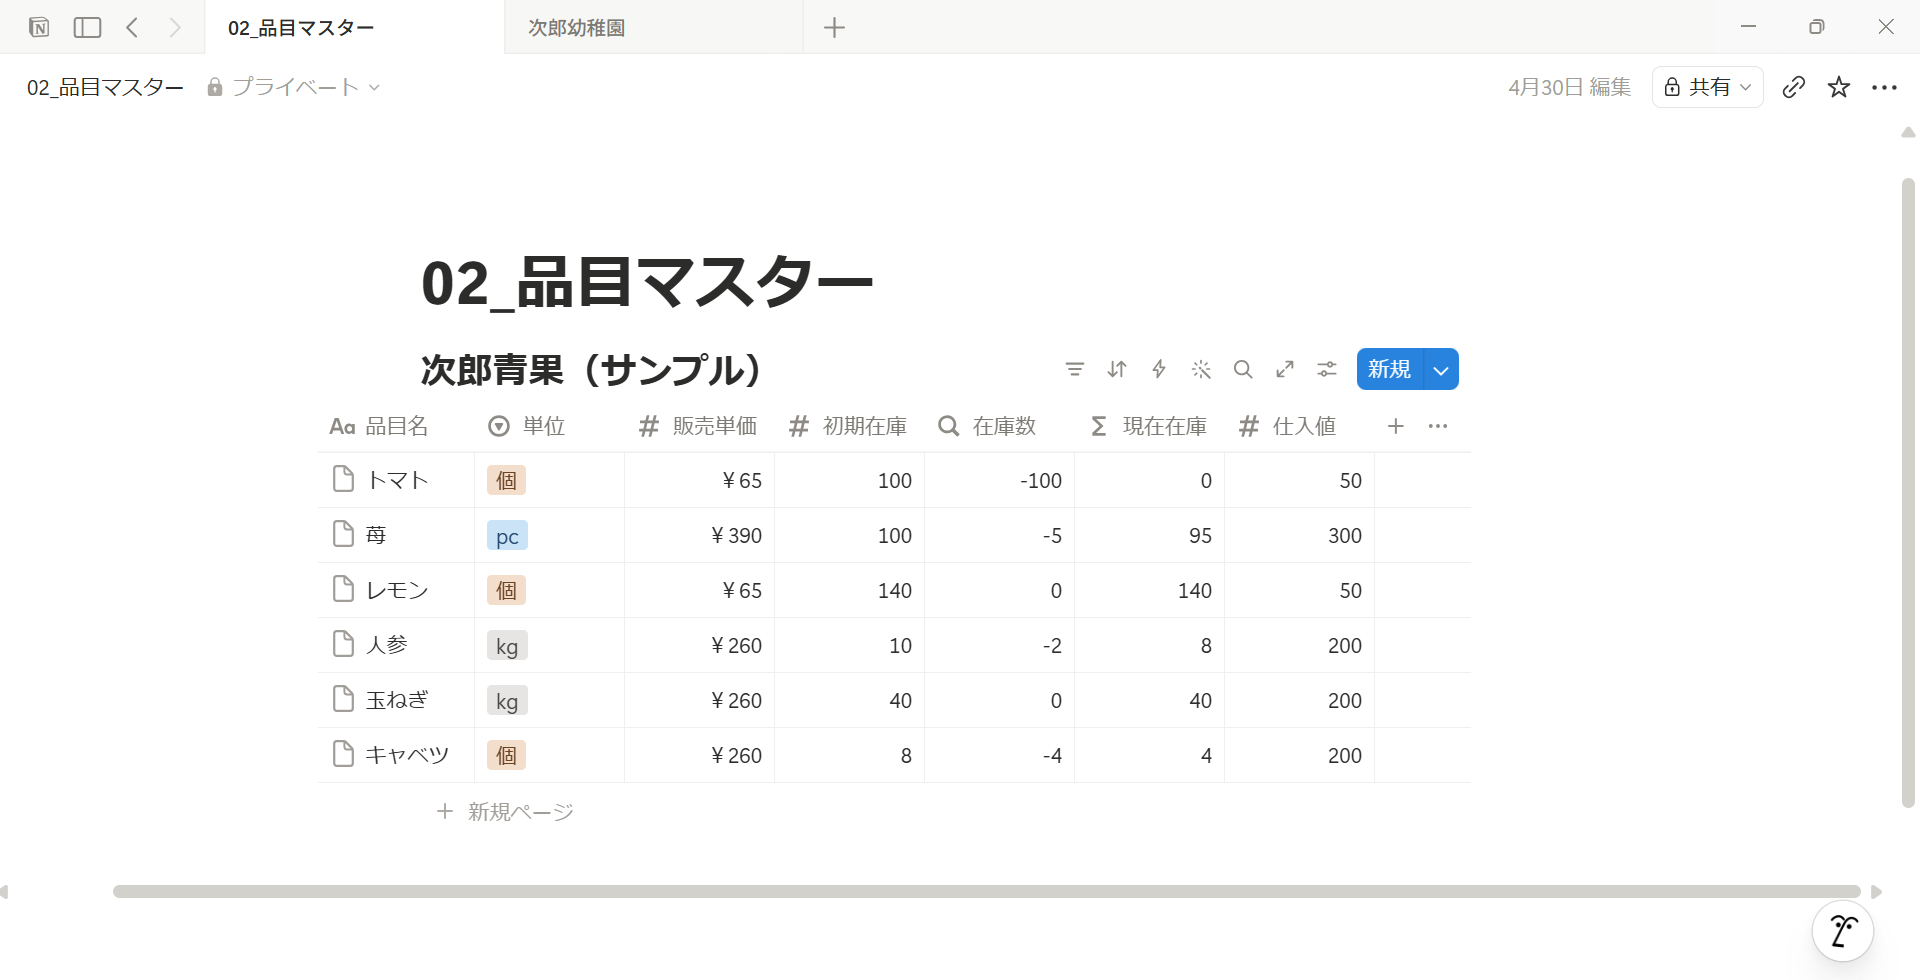
Task: Click the 初期在庫 cell with value 140
Action: tap(849, 590)
